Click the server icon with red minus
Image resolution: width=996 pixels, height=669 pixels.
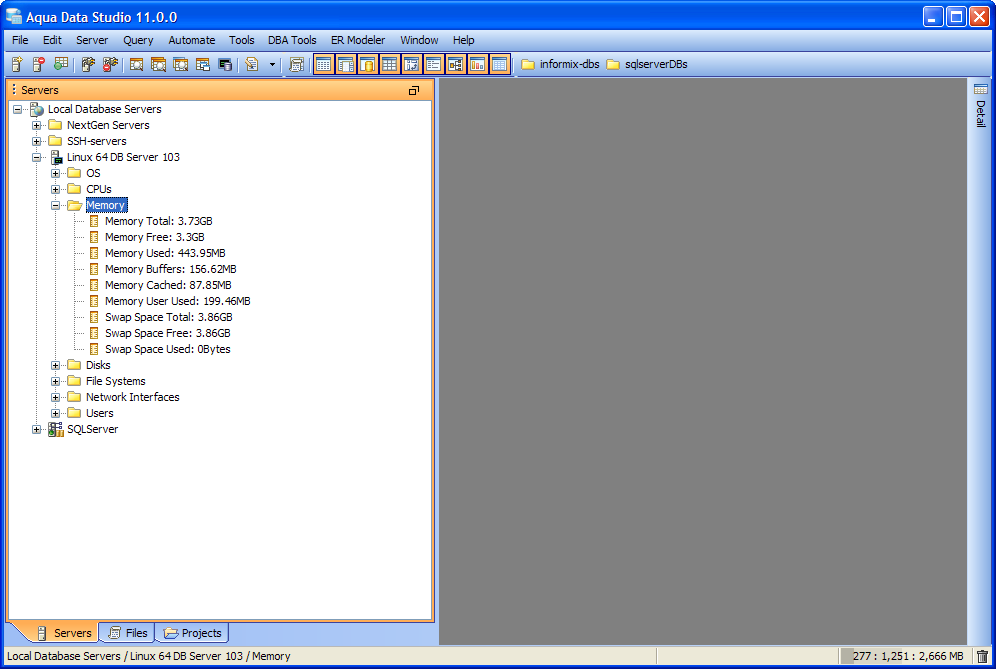pos(39,64)
